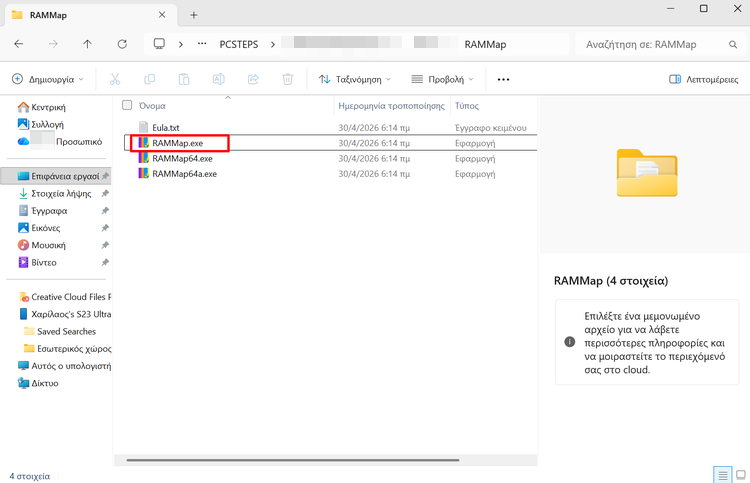Expand the Δημιουργία new item menu
Screen dimensions: 750x483
pos(47,79)
